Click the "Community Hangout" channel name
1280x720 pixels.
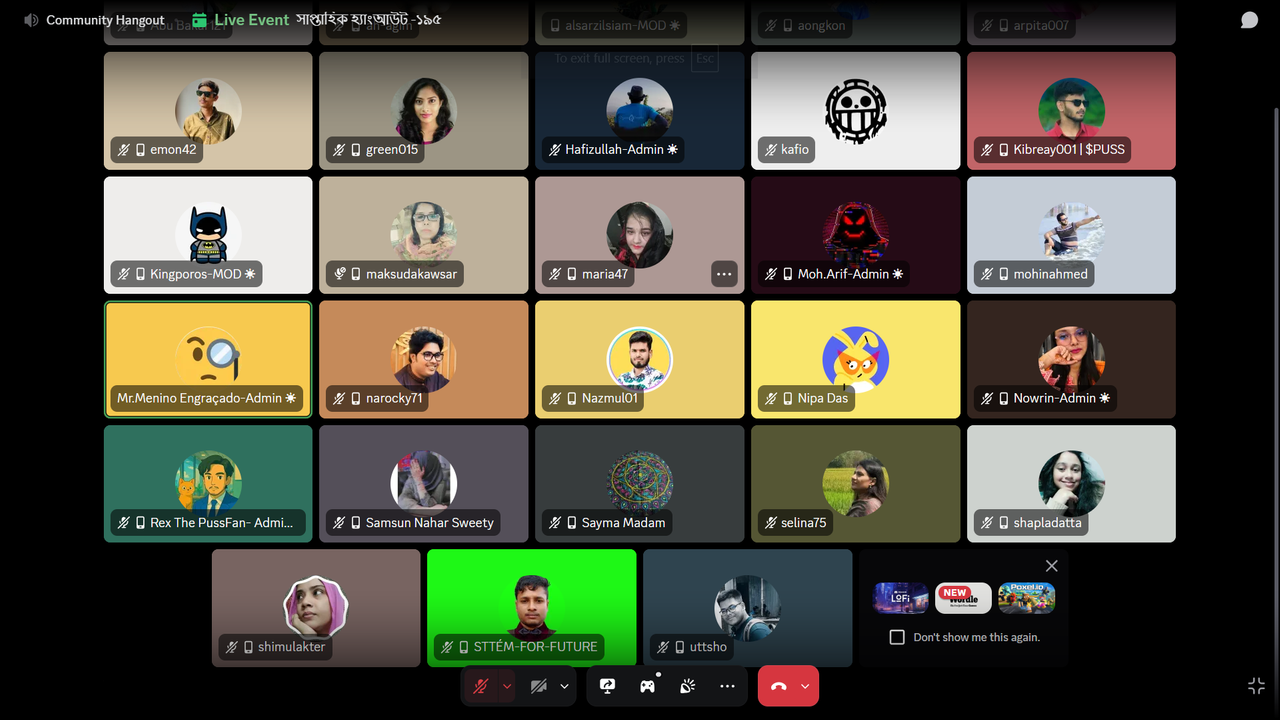[105, 20]
